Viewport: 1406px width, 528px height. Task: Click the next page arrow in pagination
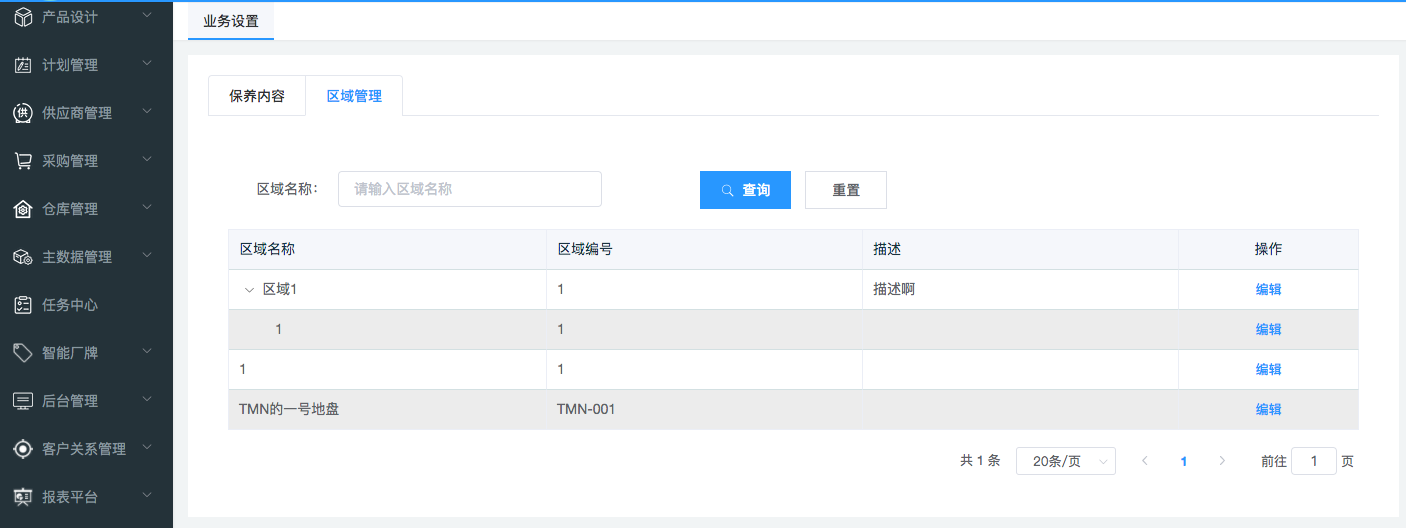click(1222, 461)
